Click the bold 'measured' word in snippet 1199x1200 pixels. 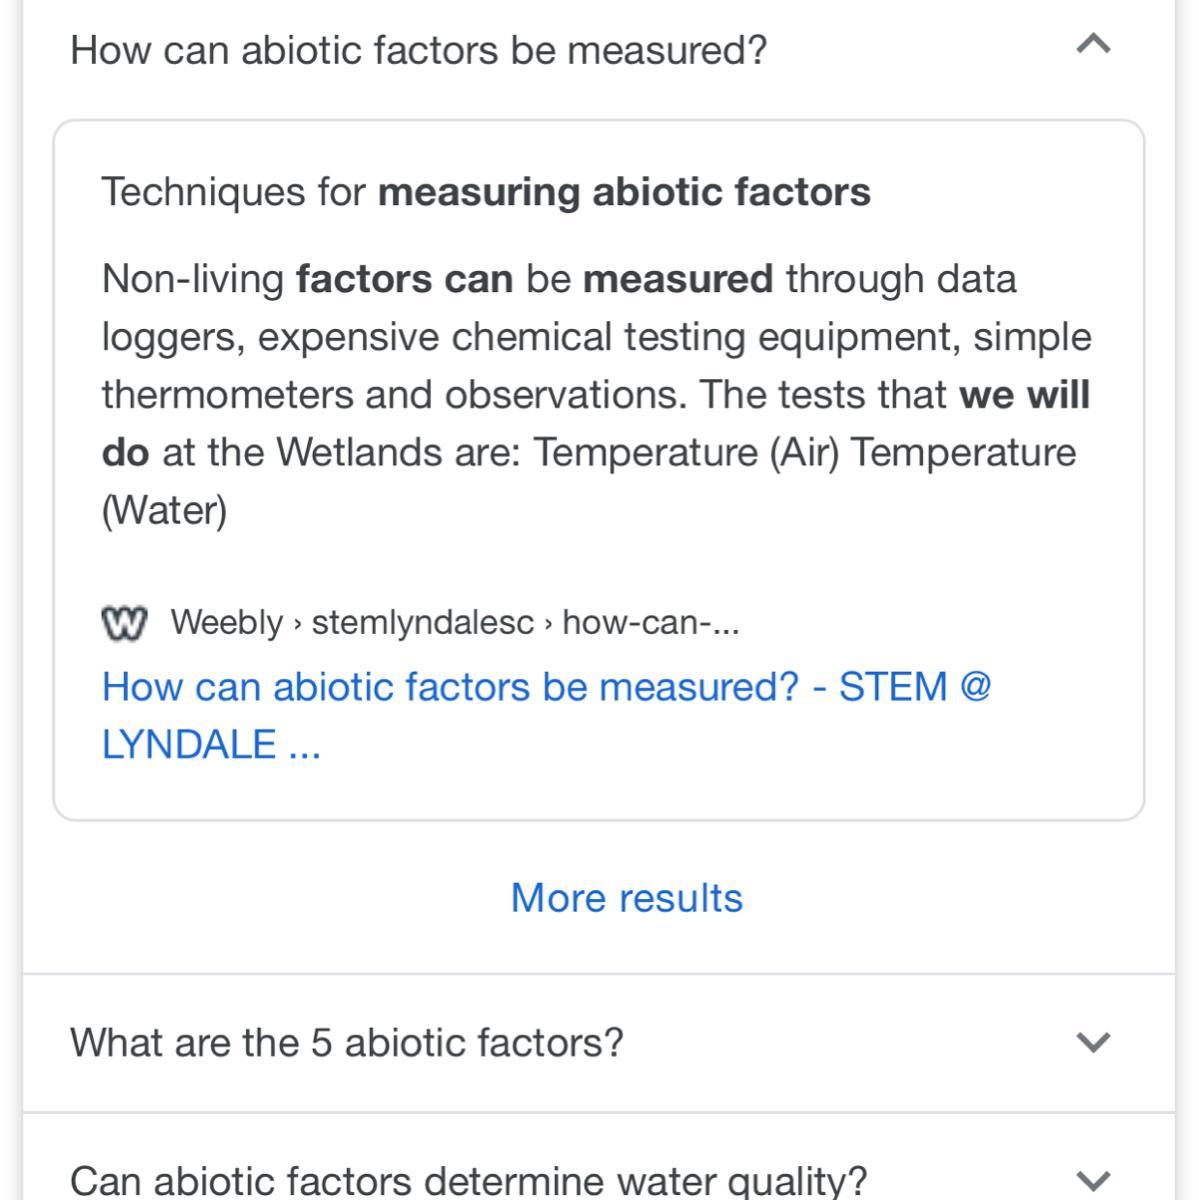[x=678, y=278]
